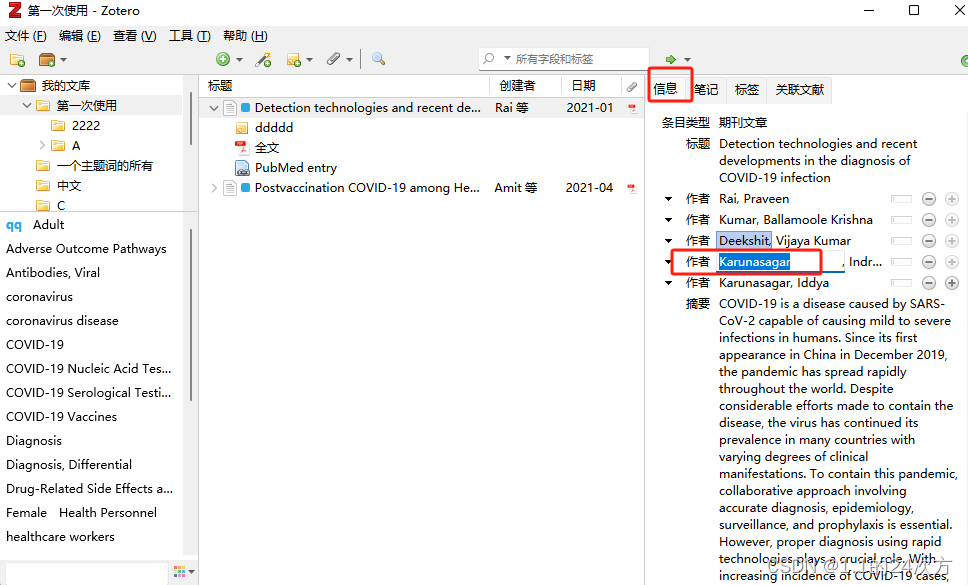This screenshot has height=585, width=968.
Task: Sort items by 创建者 column header
Action: 525,86
